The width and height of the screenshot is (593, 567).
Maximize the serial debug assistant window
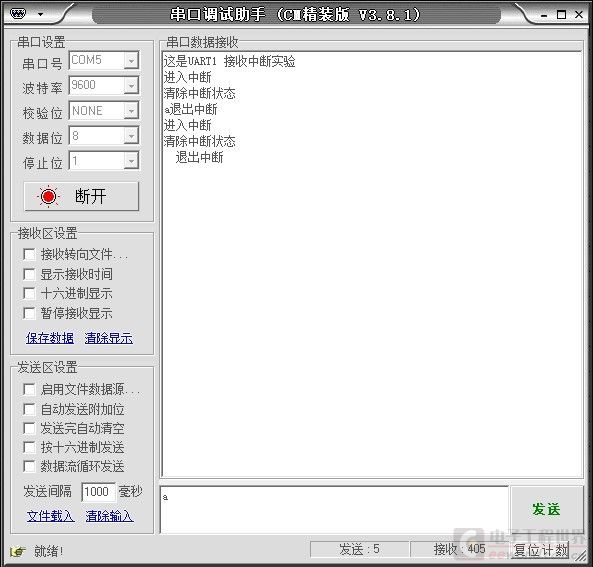tap(561, 15)
